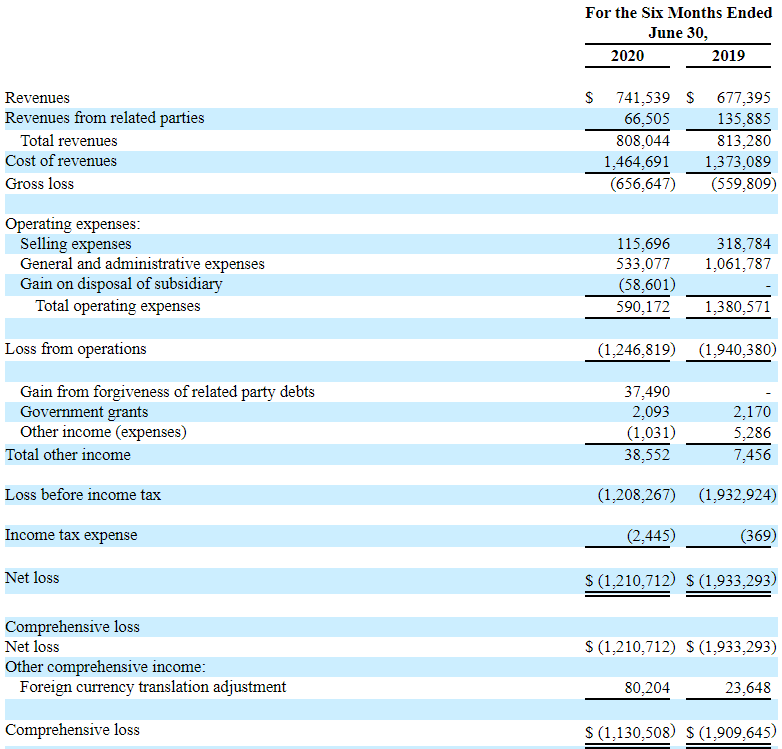Click the Comprehensive loss value (1,909,645)
782x749 pixels.
(731, 731)
